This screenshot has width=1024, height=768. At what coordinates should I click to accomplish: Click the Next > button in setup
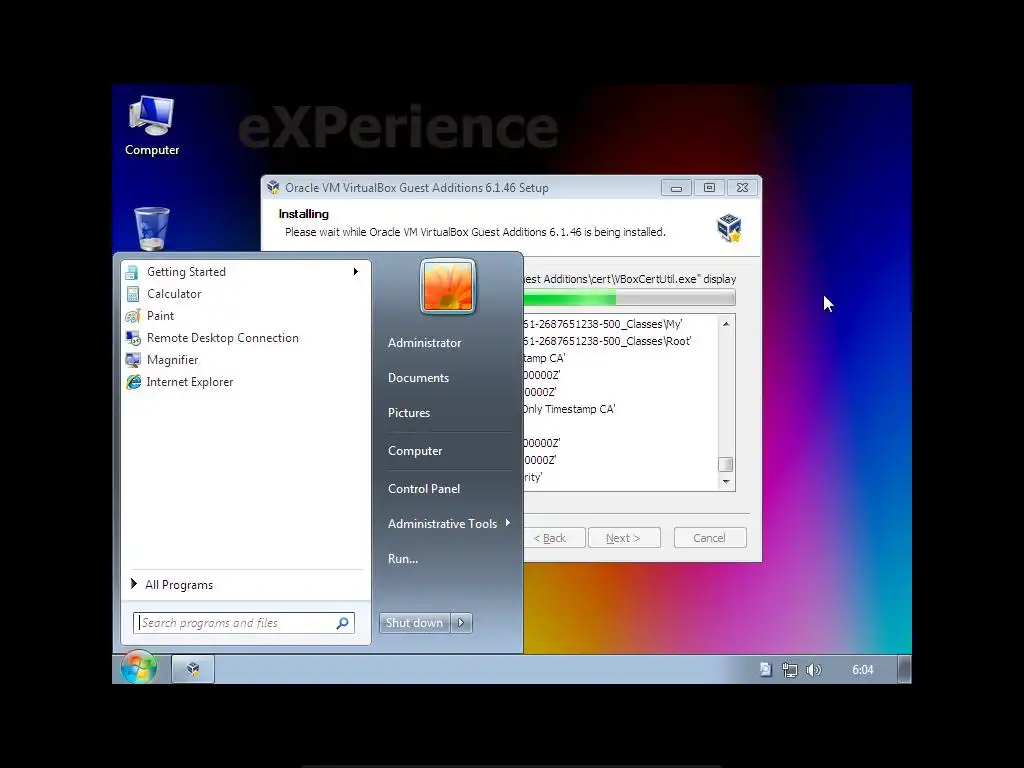(x=624, y=538)
